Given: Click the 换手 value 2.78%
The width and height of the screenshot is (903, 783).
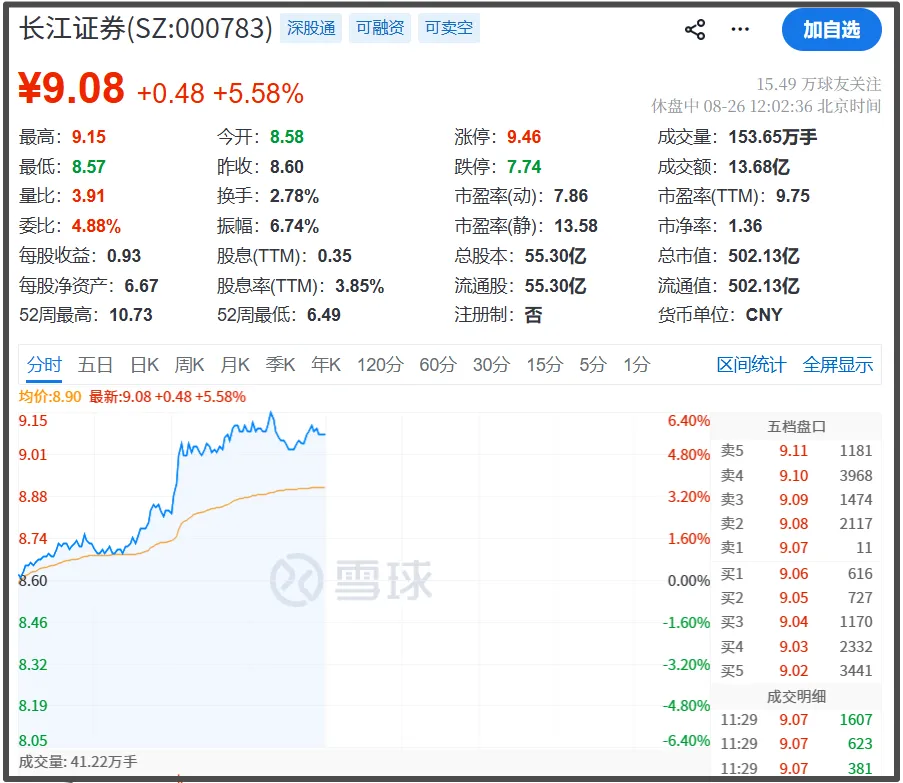Looking at the screenshot, I should 294,196.
